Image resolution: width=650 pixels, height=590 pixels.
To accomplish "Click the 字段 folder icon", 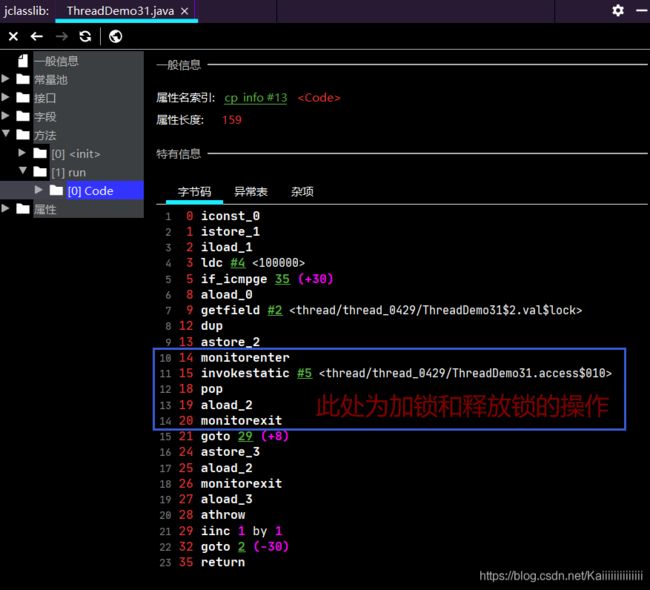I will [23, 116].
